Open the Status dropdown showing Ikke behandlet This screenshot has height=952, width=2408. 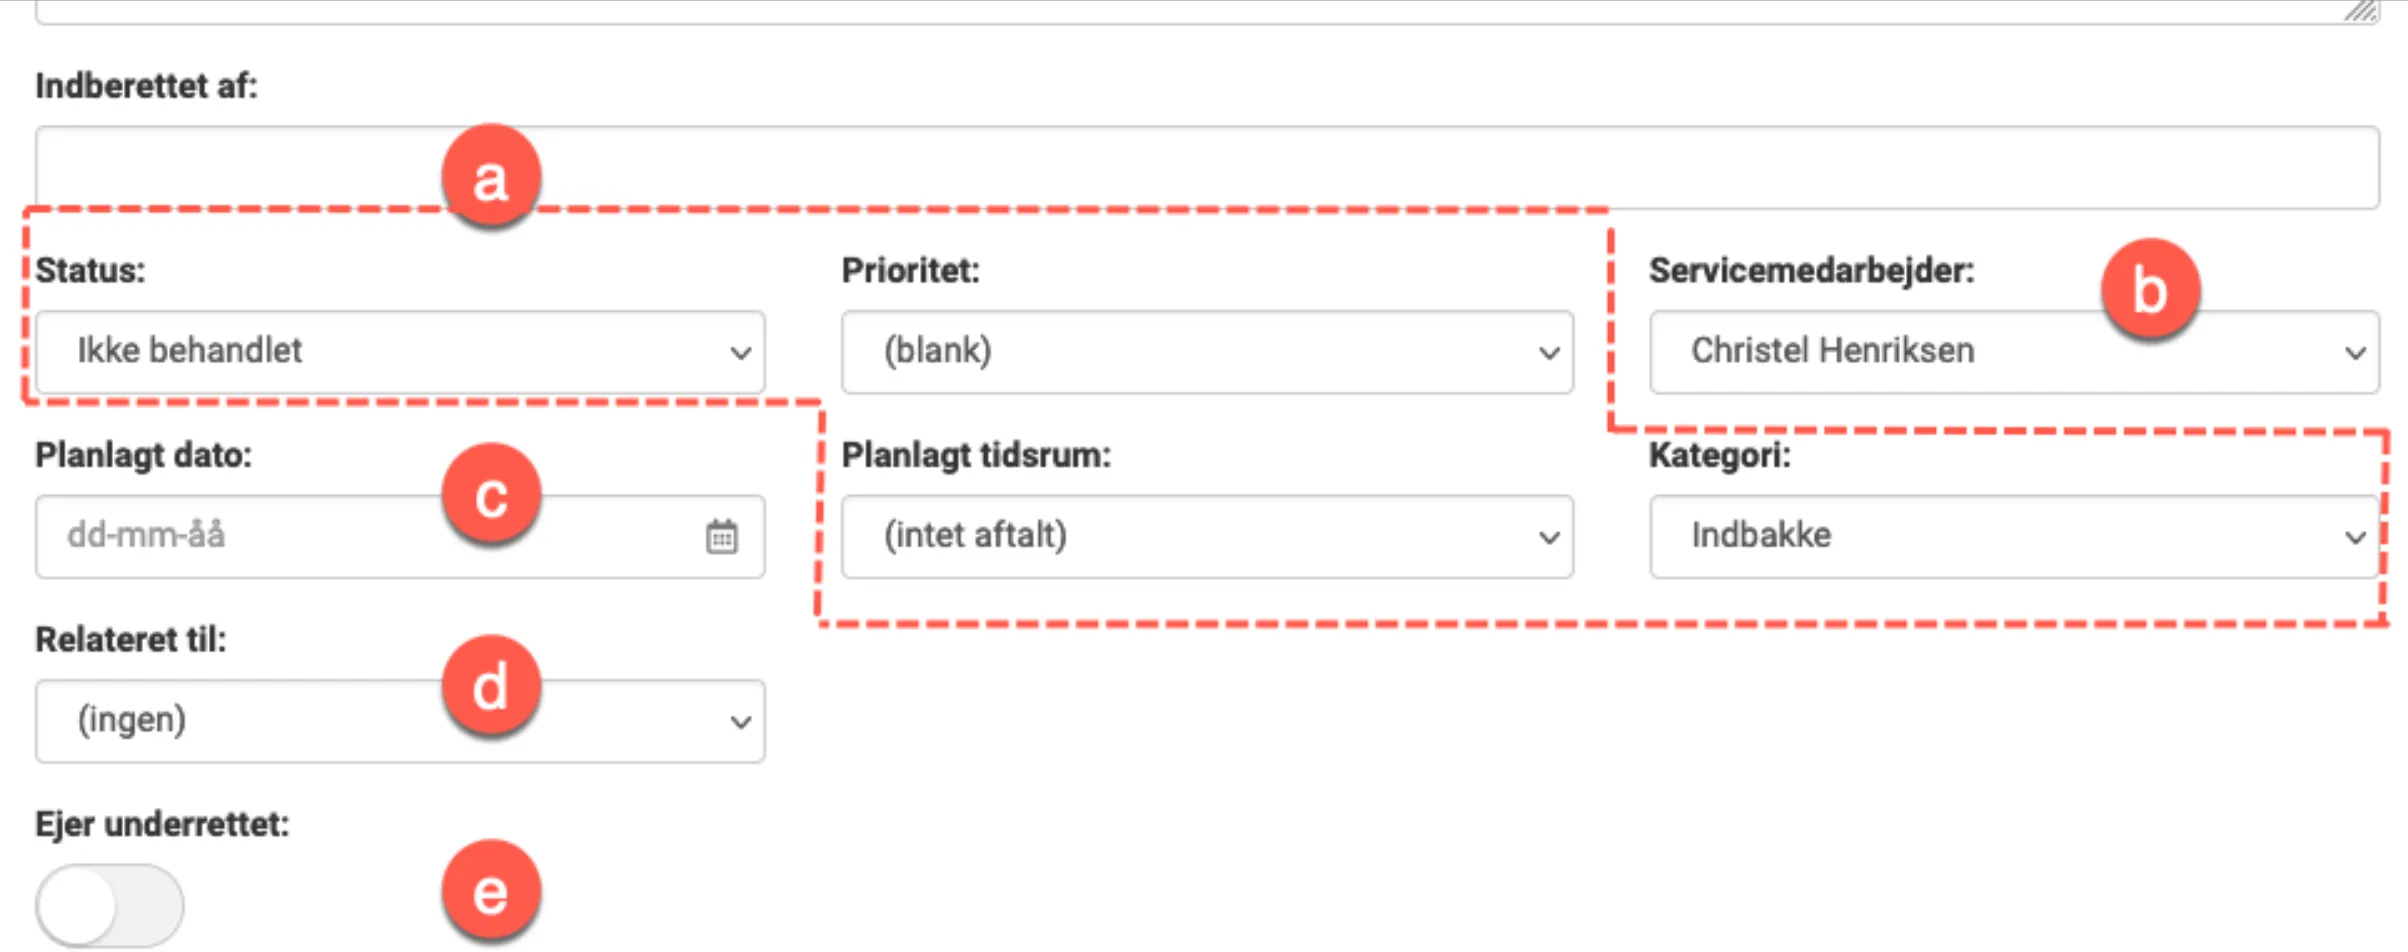(400, 352)
